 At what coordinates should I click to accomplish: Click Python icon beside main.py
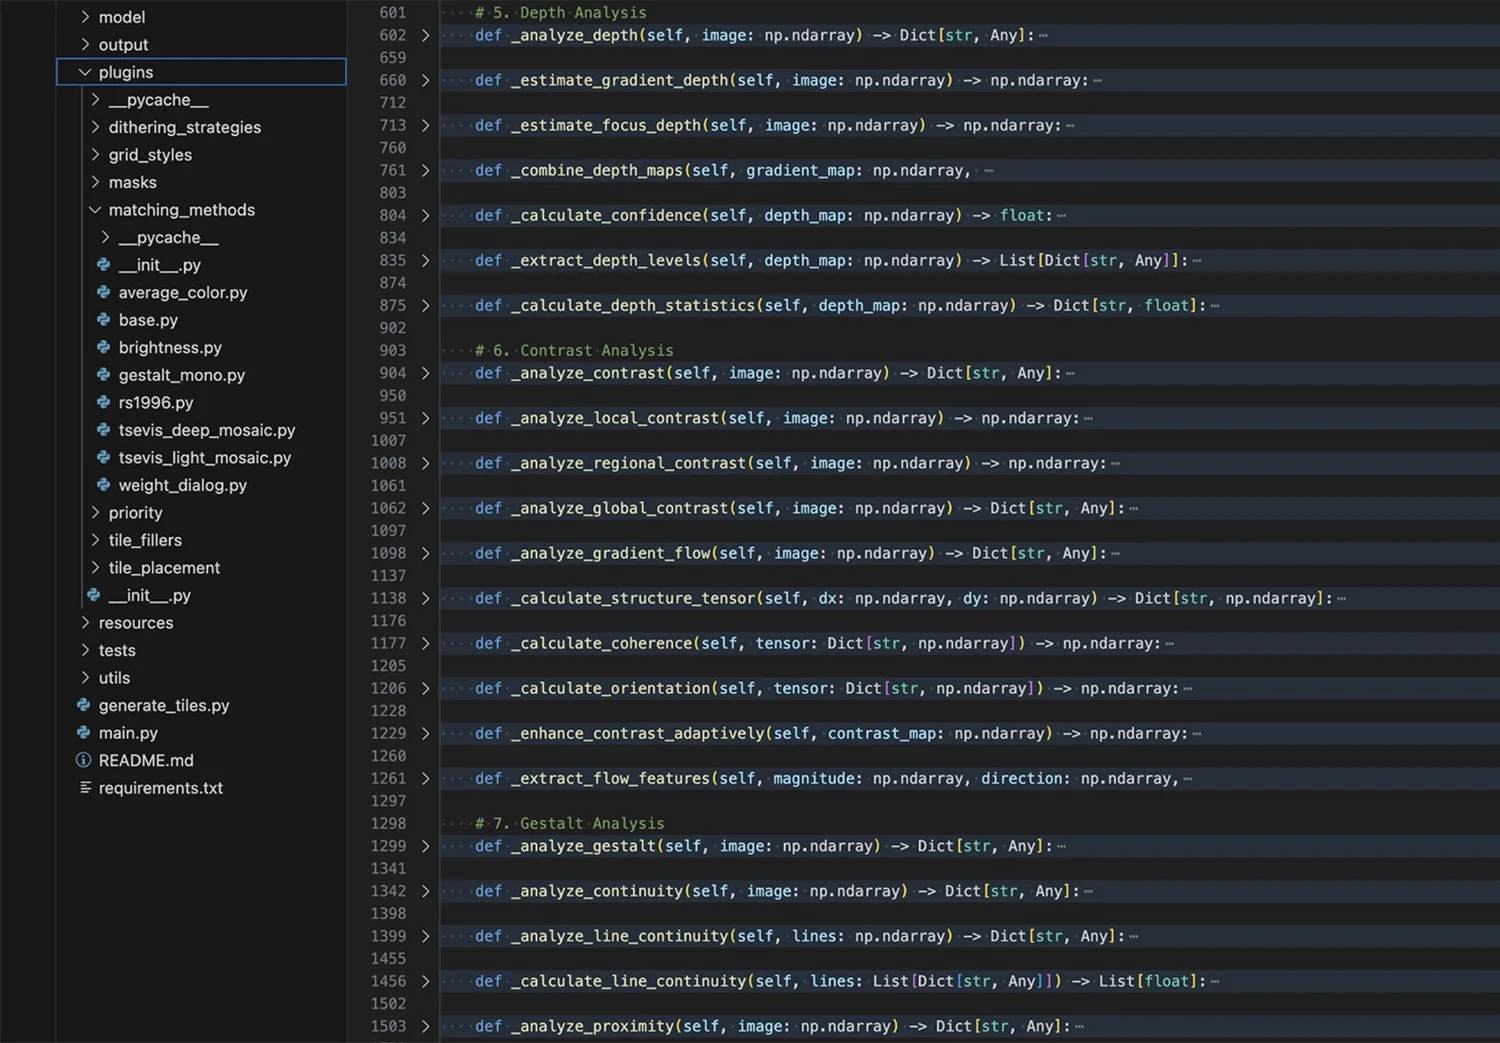tap(84, 733)
